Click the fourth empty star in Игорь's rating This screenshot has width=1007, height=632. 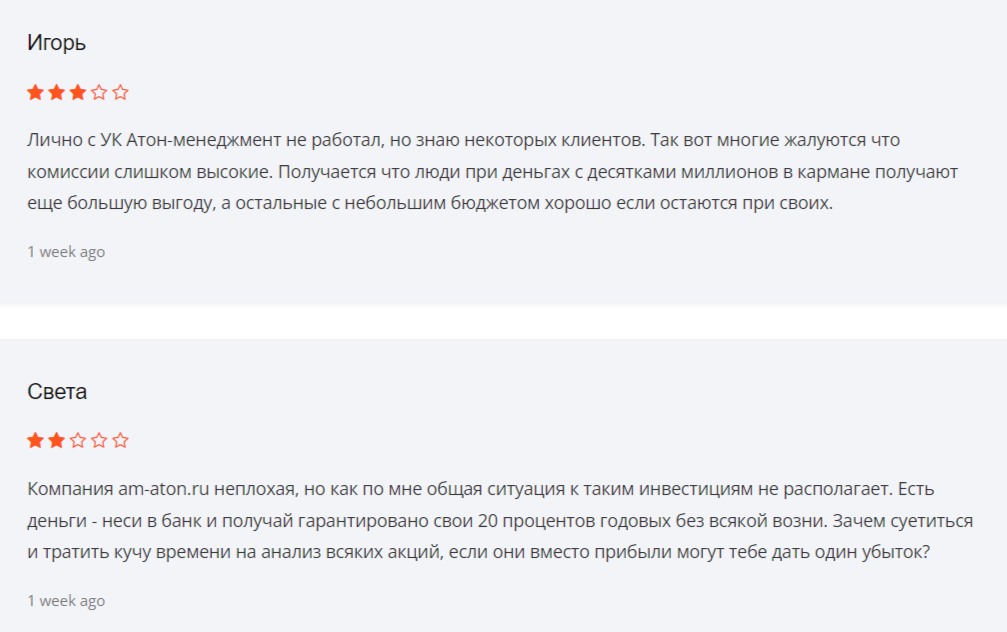pyautogui.click(x=99, y=92)
